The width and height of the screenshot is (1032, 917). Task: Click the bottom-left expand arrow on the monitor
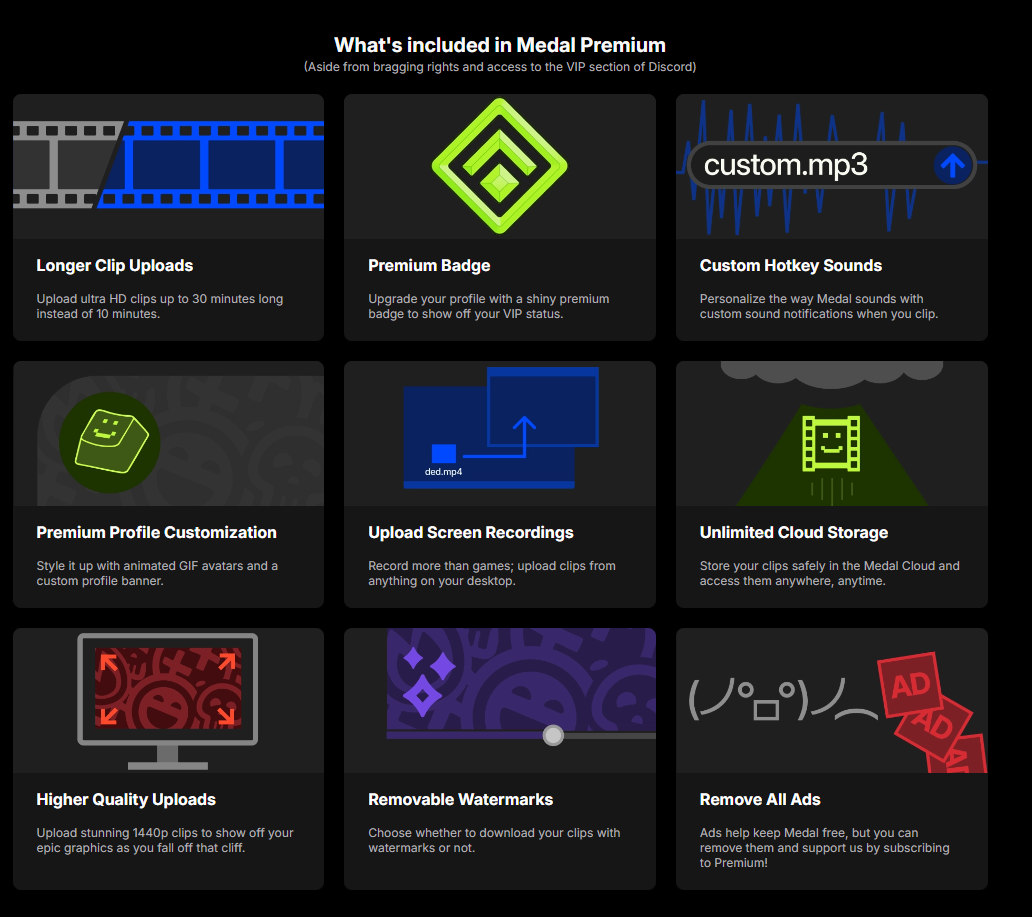tap(109, 716)
